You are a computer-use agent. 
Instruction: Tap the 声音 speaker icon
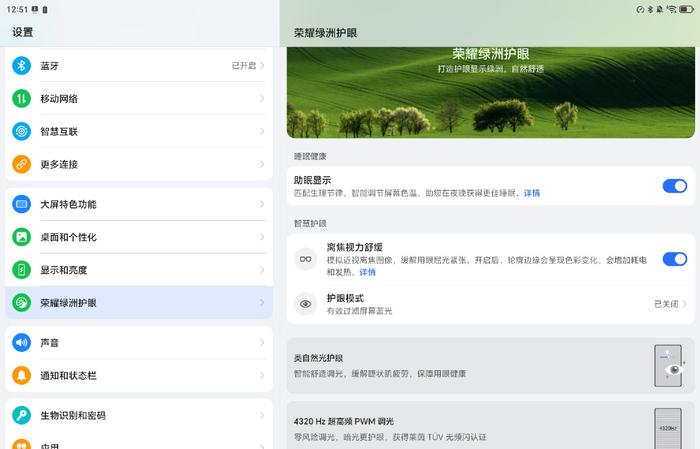coord(21,343)
